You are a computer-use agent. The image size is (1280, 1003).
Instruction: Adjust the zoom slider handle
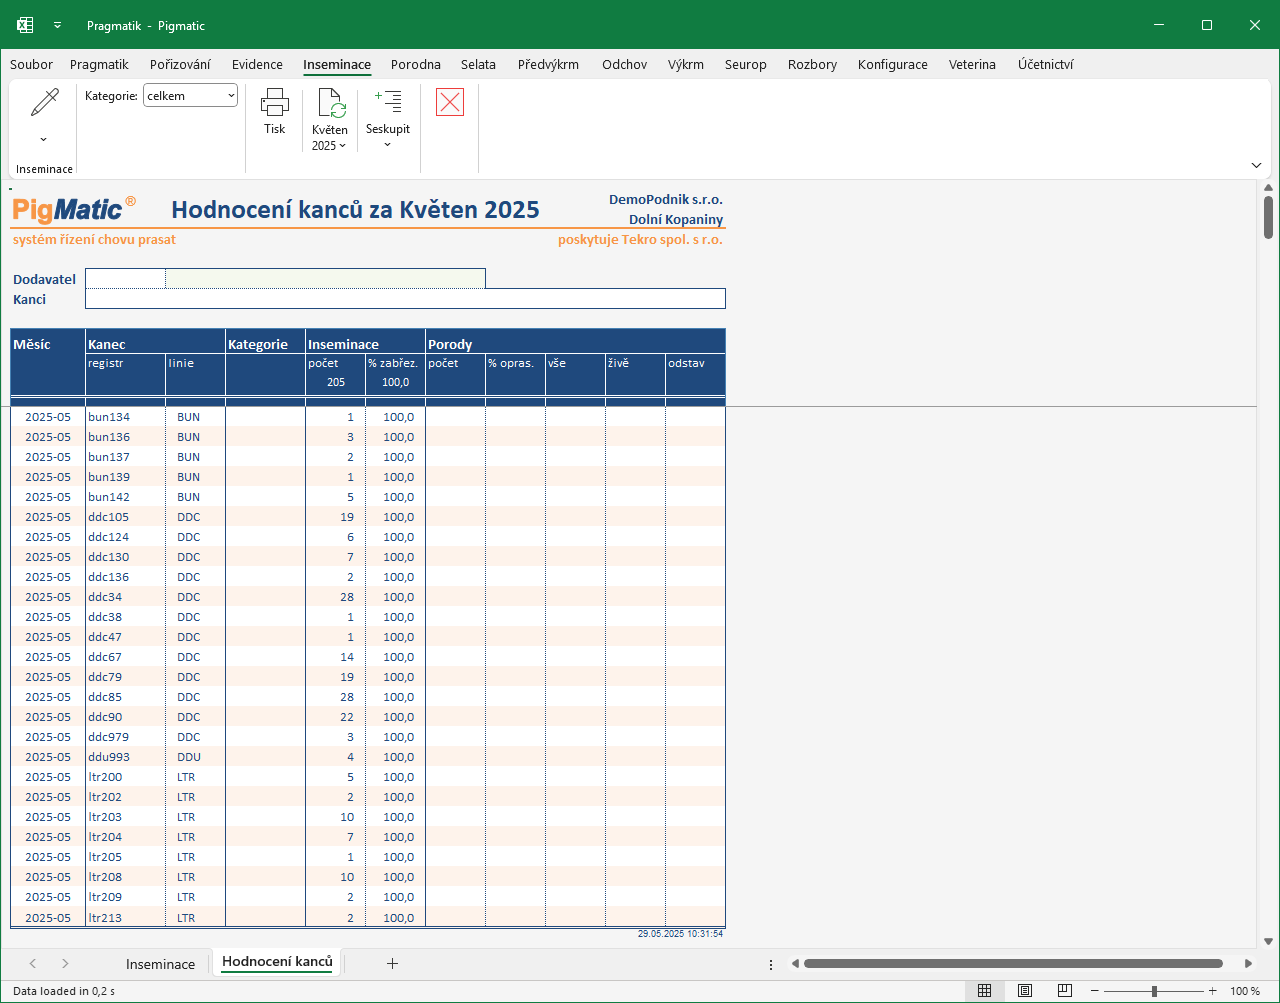point(1154,991)
